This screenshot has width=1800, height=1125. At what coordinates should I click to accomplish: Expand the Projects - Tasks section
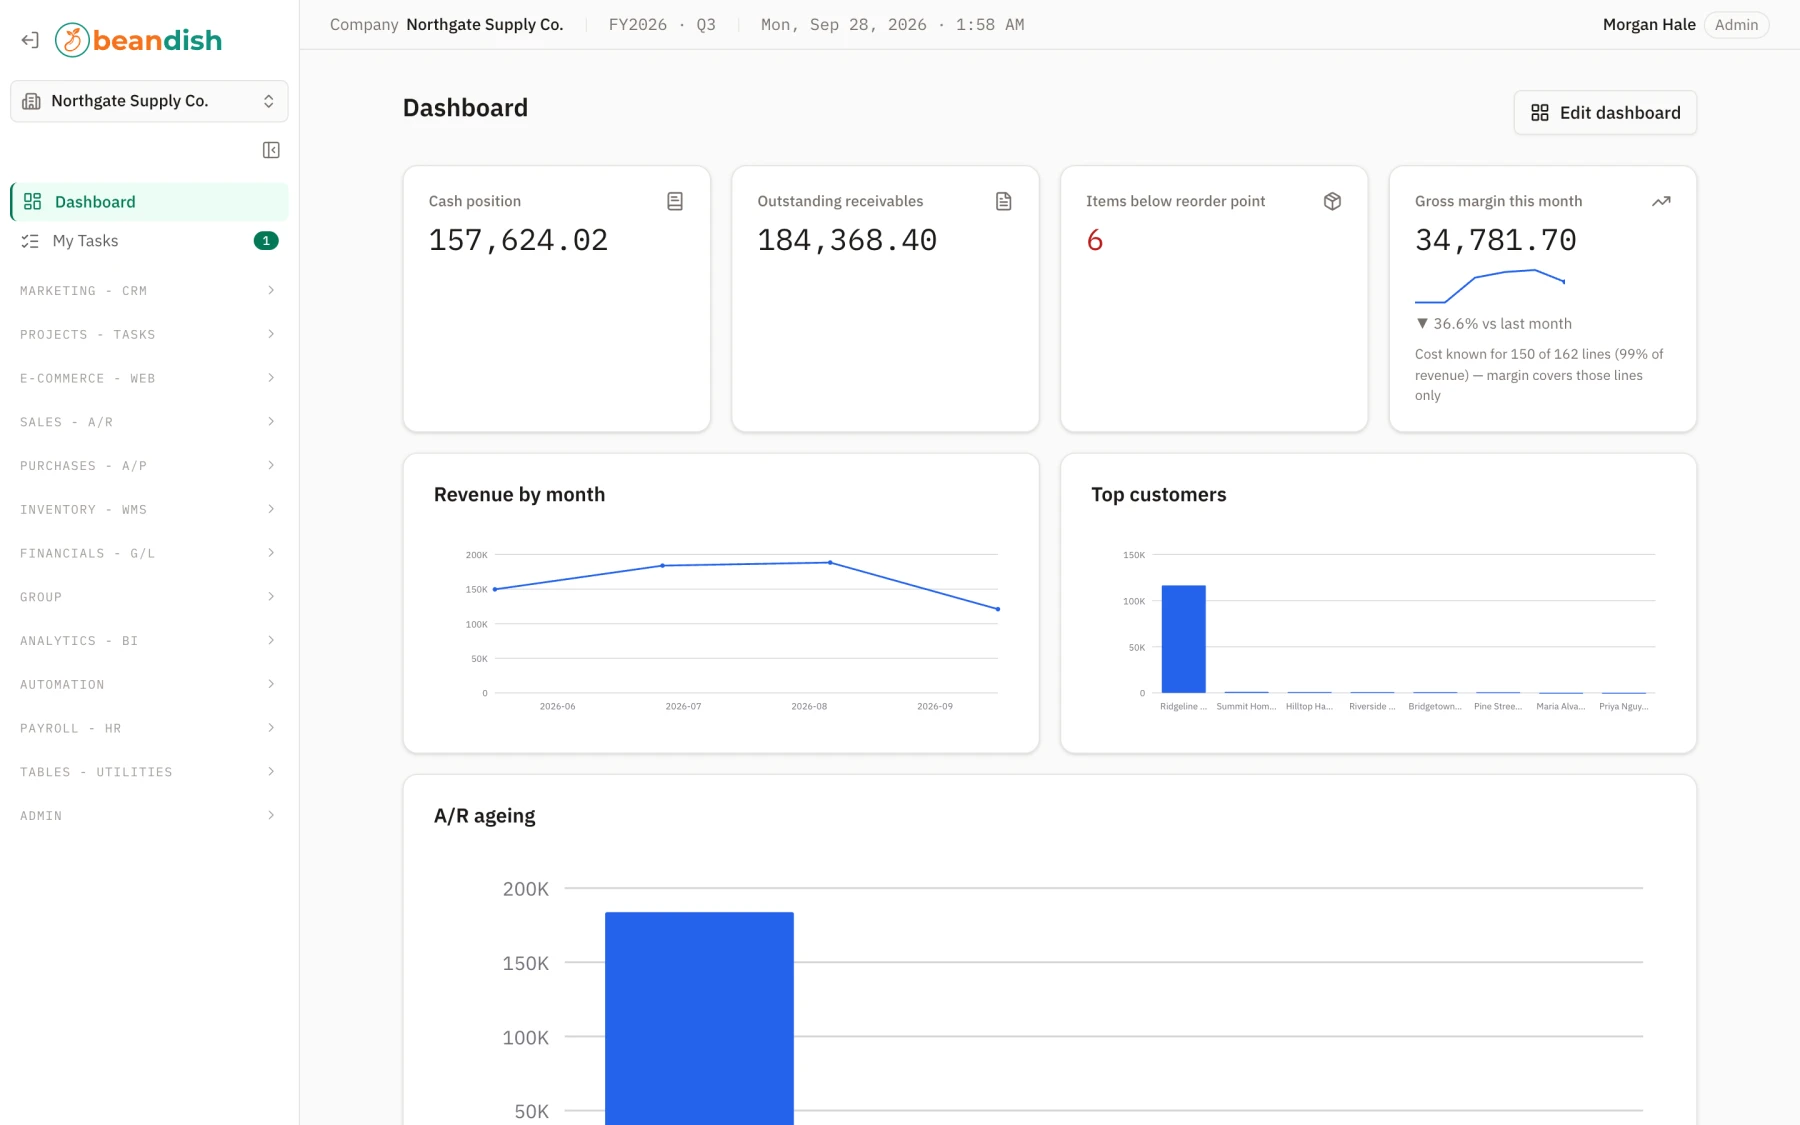coord(149,335)
